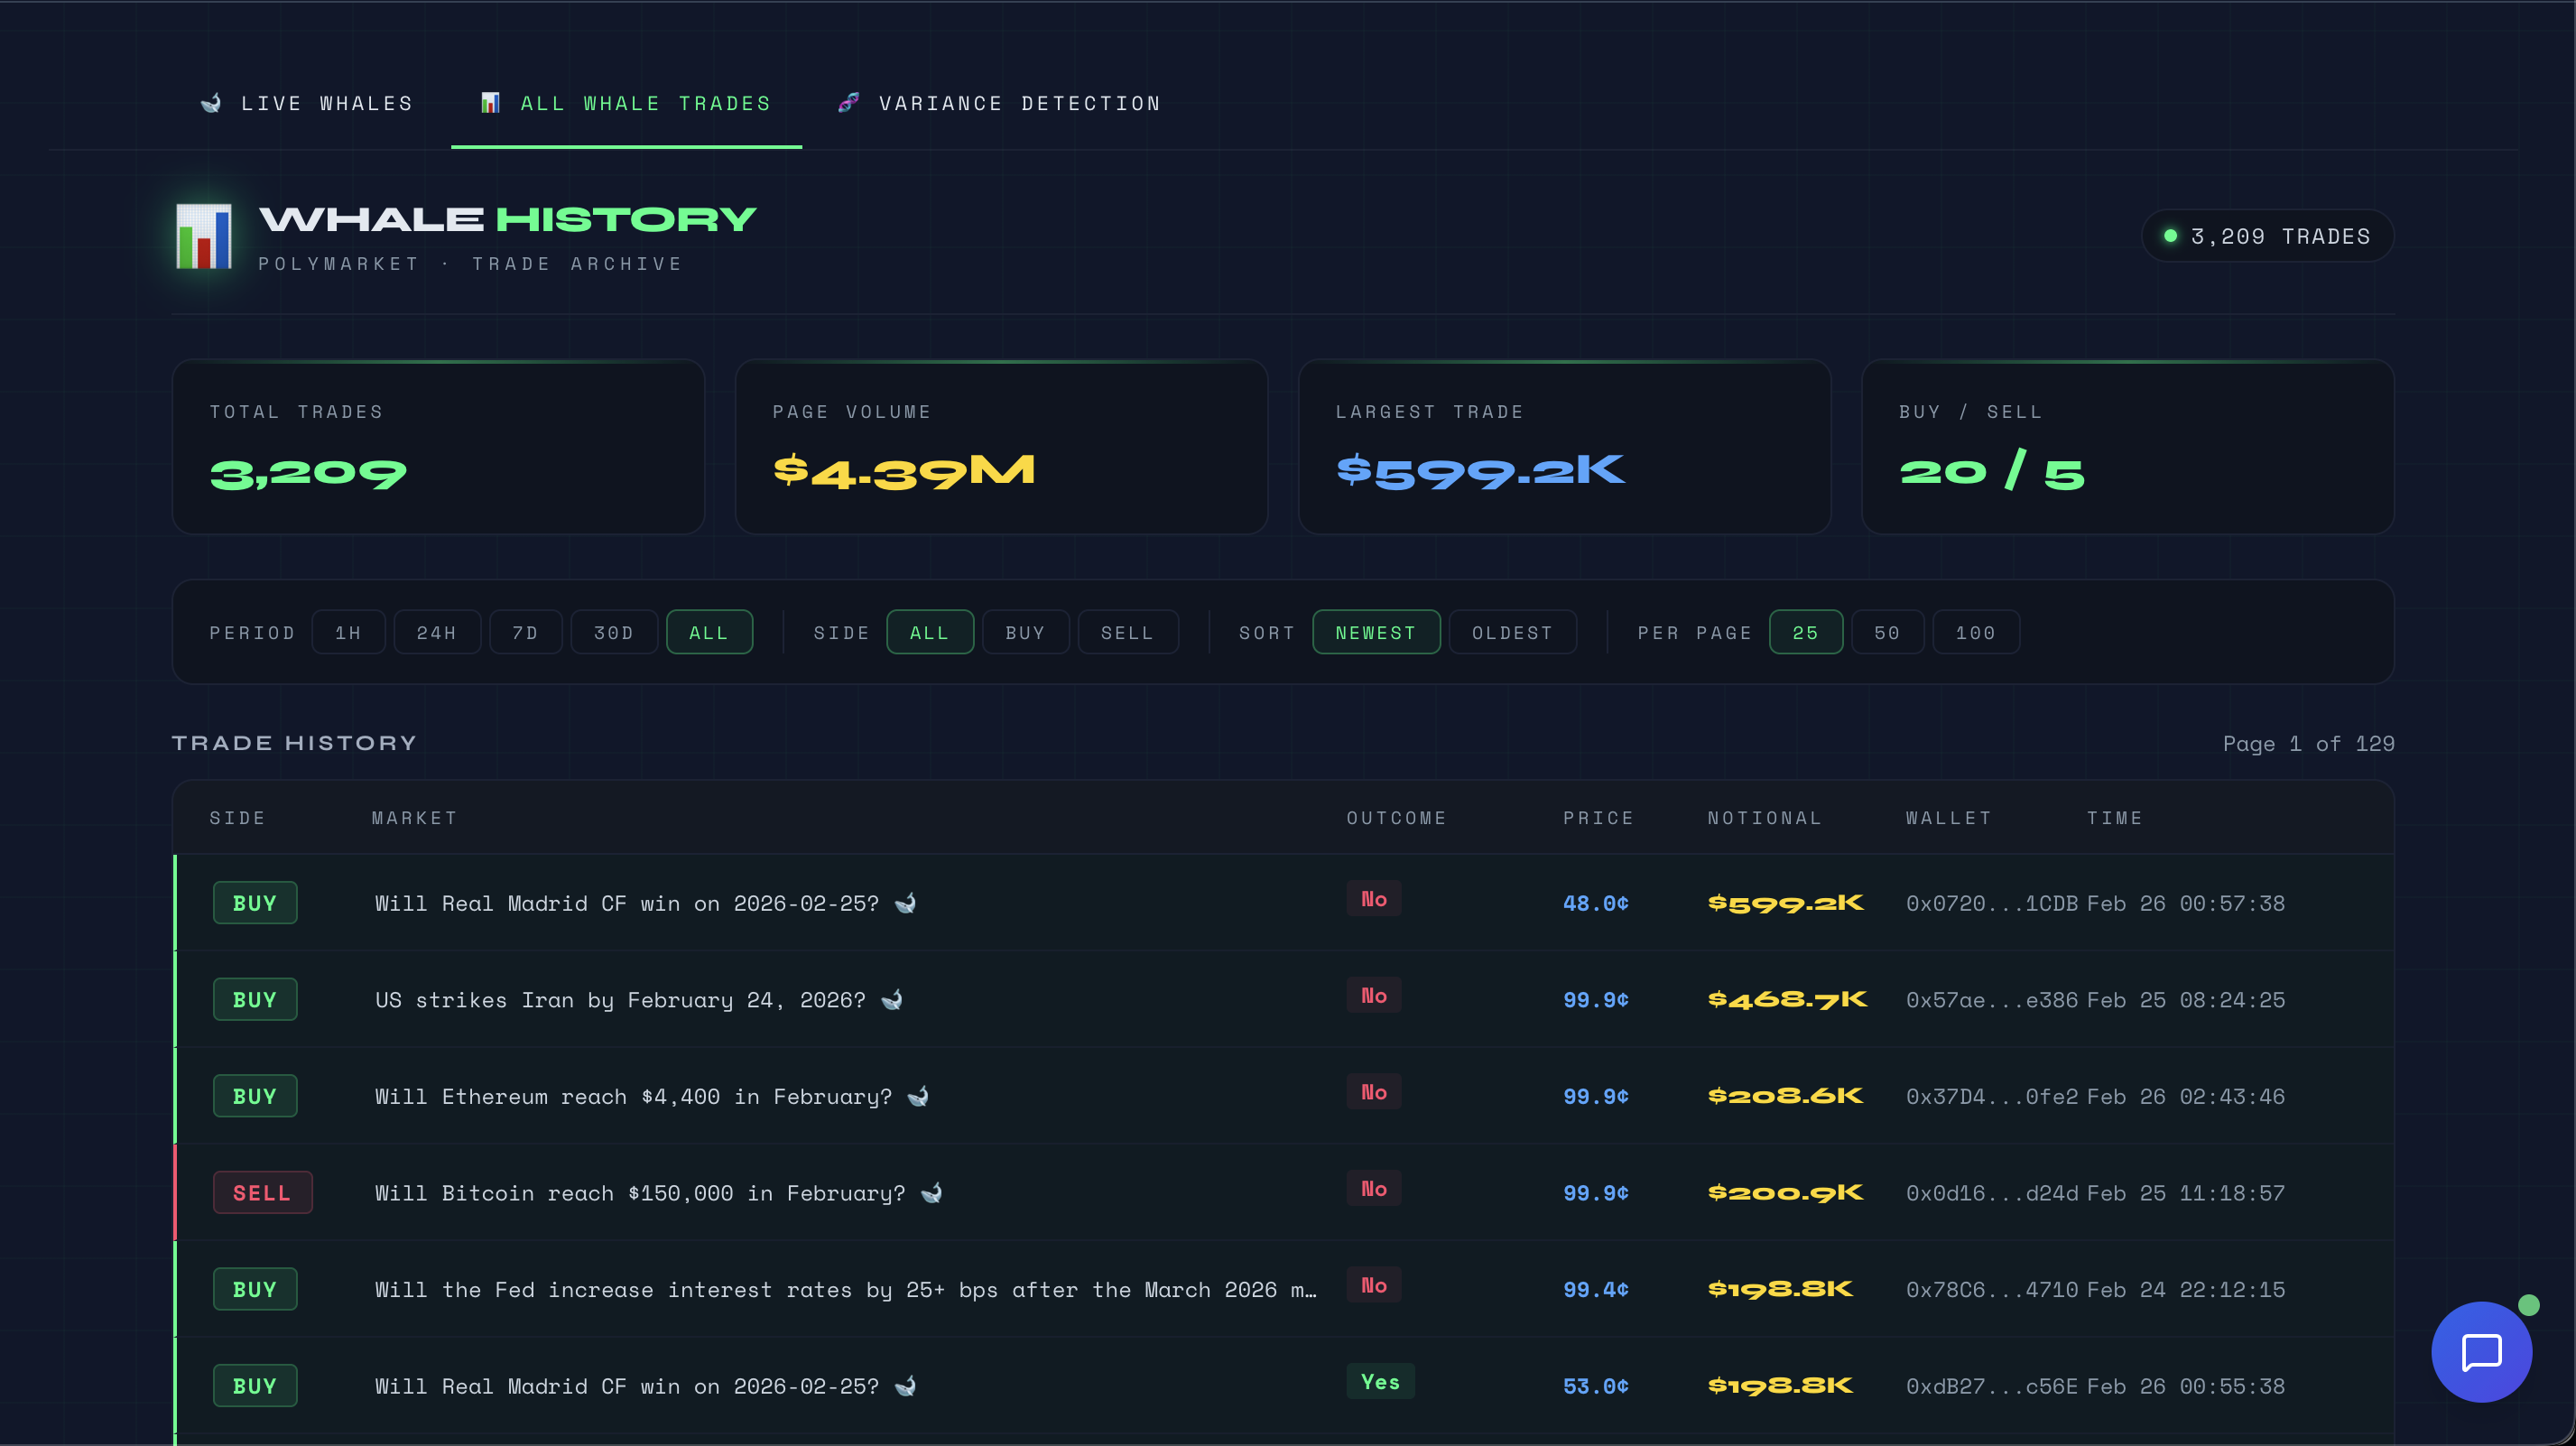Image resolution: width=2576 pixels, height=1446 pixels.
Task: Click whale icon beside US strikes Iran market
Action: (892, 999)
